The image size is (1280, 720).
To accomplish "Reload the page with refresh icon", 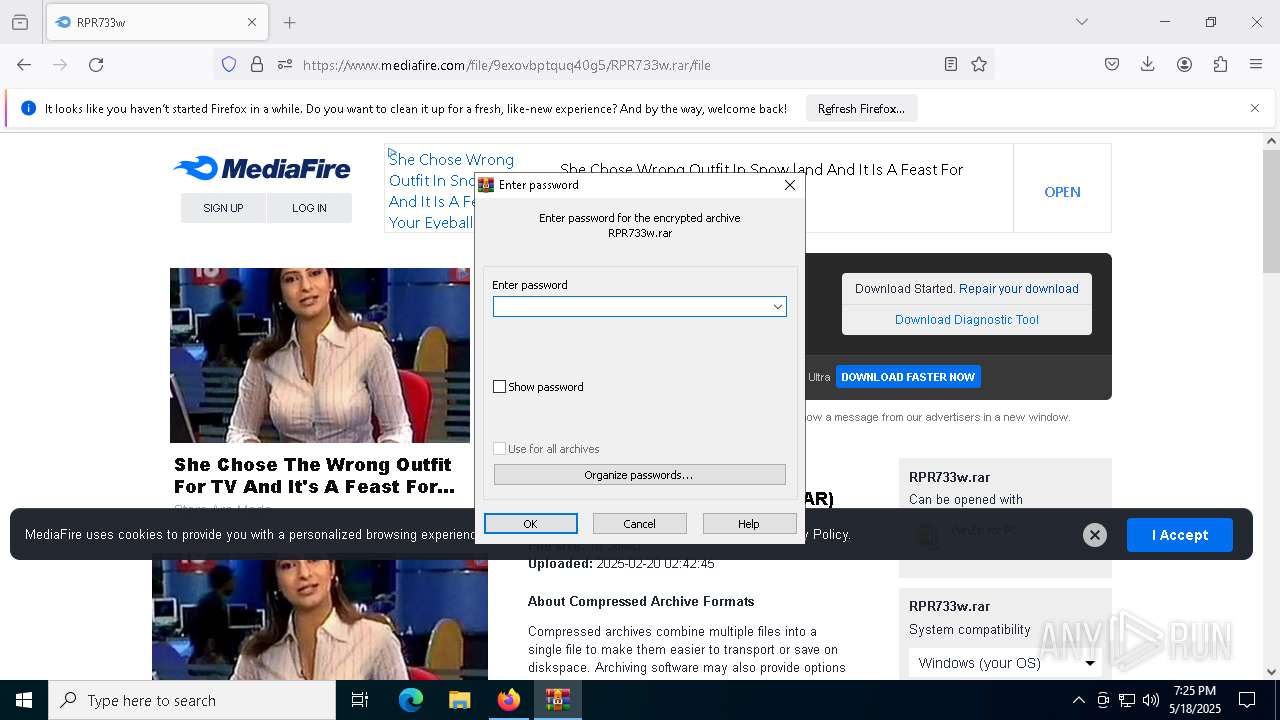I will tap(96, 64).
